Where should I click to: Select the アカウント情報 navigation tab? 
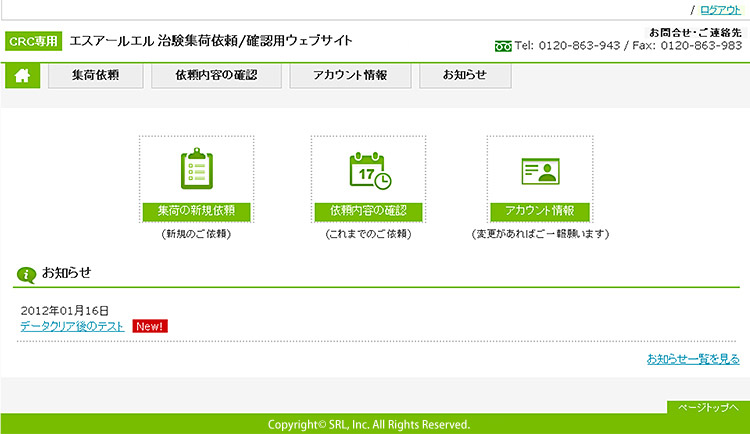(x=349, y=75)
